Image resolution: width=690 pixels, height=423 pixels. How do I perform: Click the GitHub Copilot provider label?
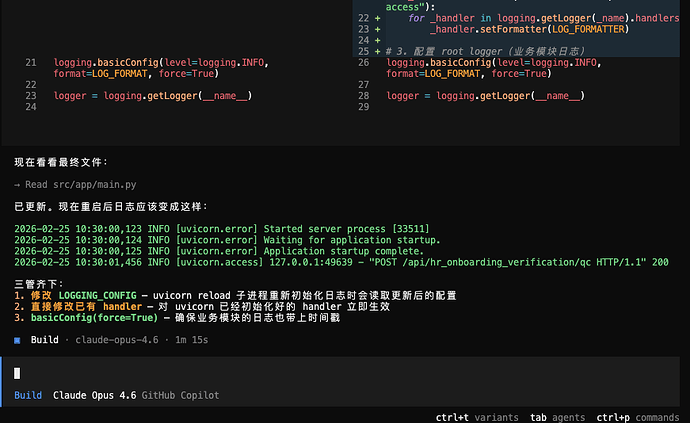click(180, 395)
